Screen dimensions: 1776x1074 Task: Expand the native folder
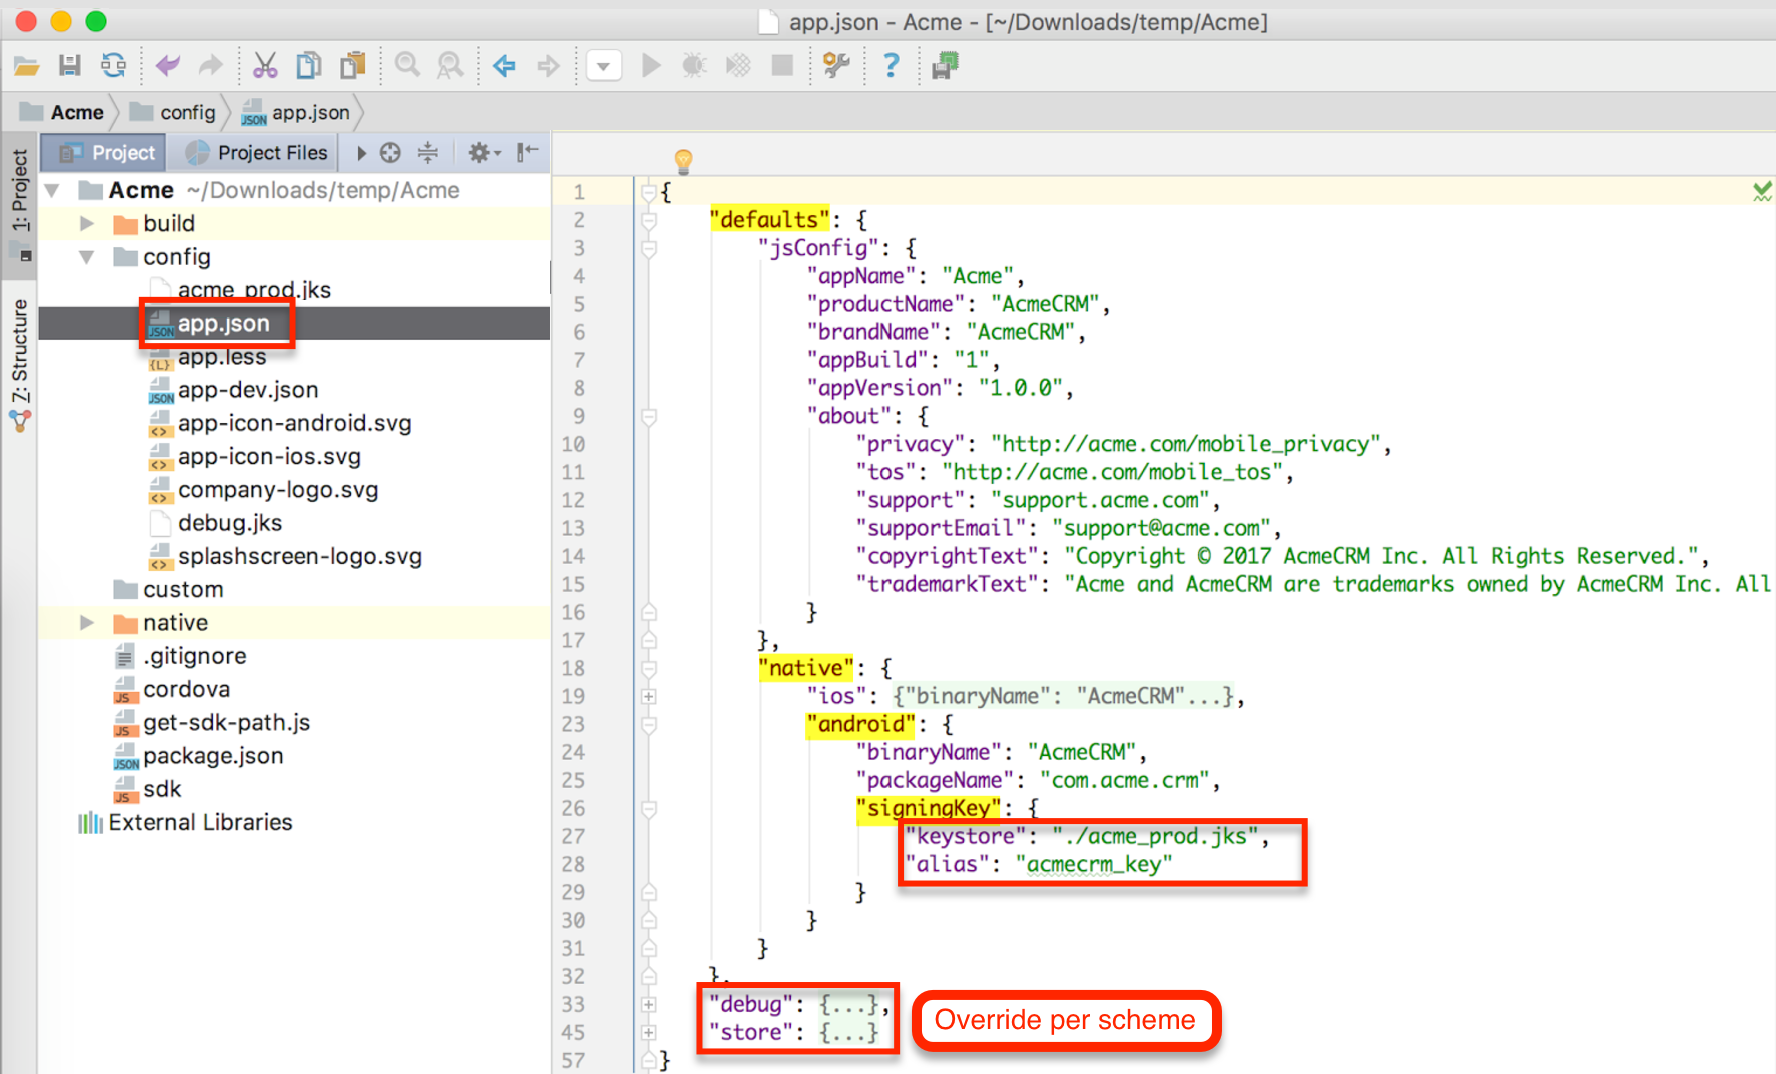[x=87, y=622]
